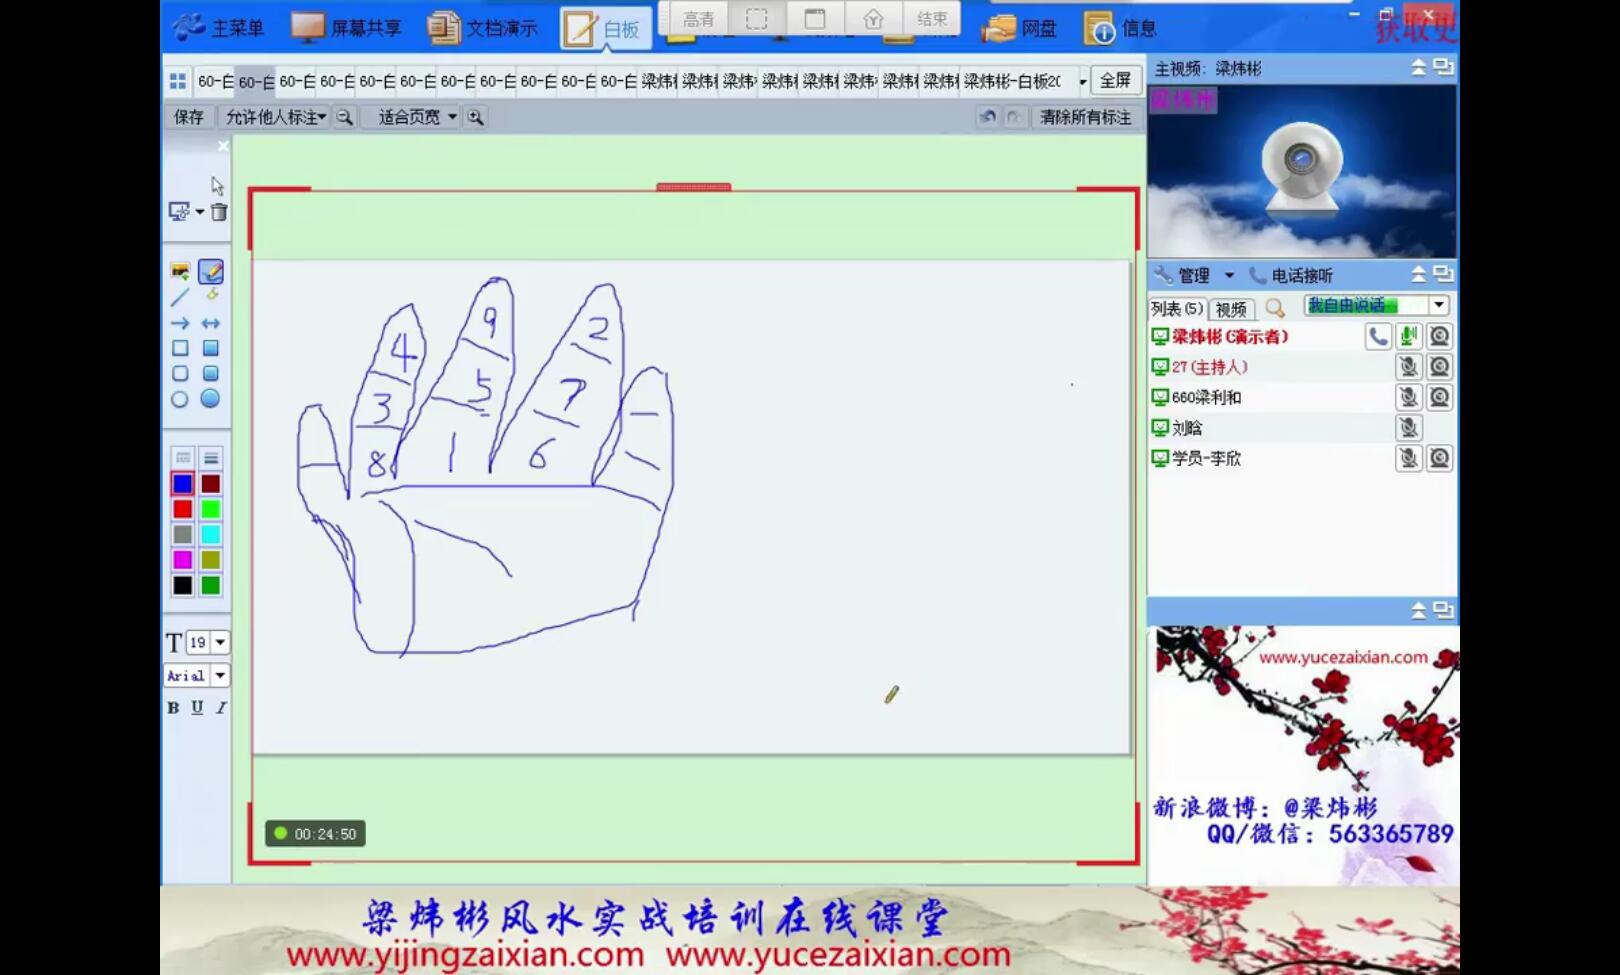The image size is (1620, 975).
Task: Toggle webcam for 学员-李欣
Action: coord(1439,458)
